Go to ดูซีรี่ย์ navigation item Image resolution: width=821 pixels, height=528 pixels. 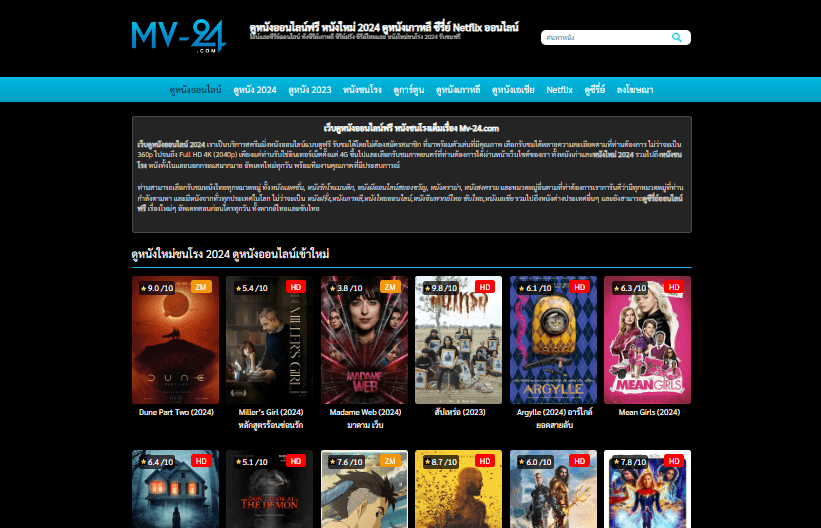595,90
